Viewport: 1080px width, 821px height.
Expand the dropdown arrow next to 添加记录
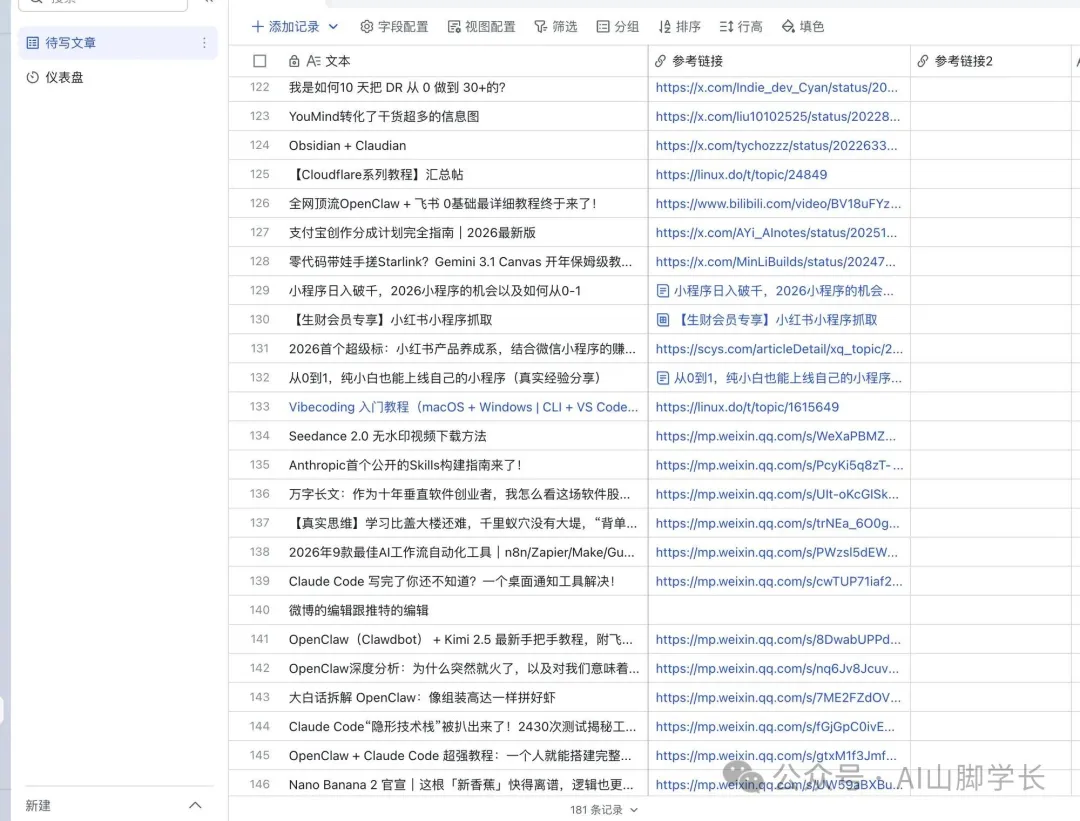coord(334,27)
